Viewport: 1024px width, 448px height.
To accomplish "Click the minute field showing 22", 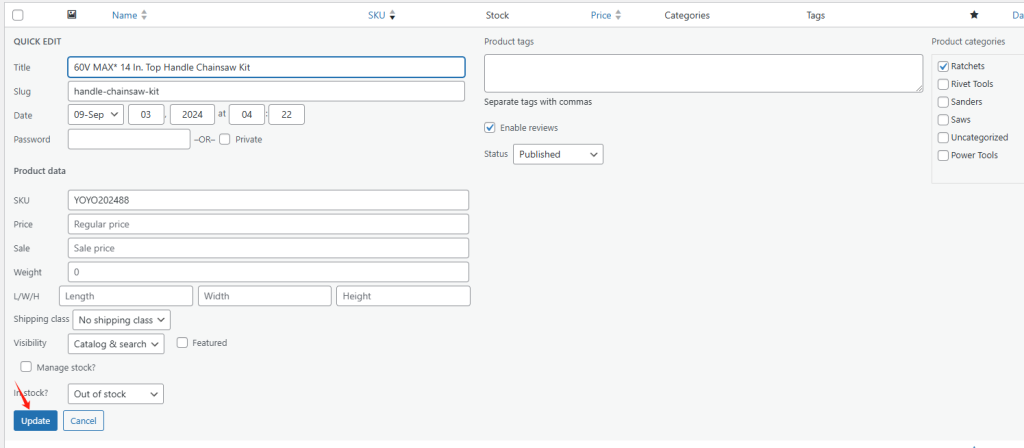I will point(286,114).
